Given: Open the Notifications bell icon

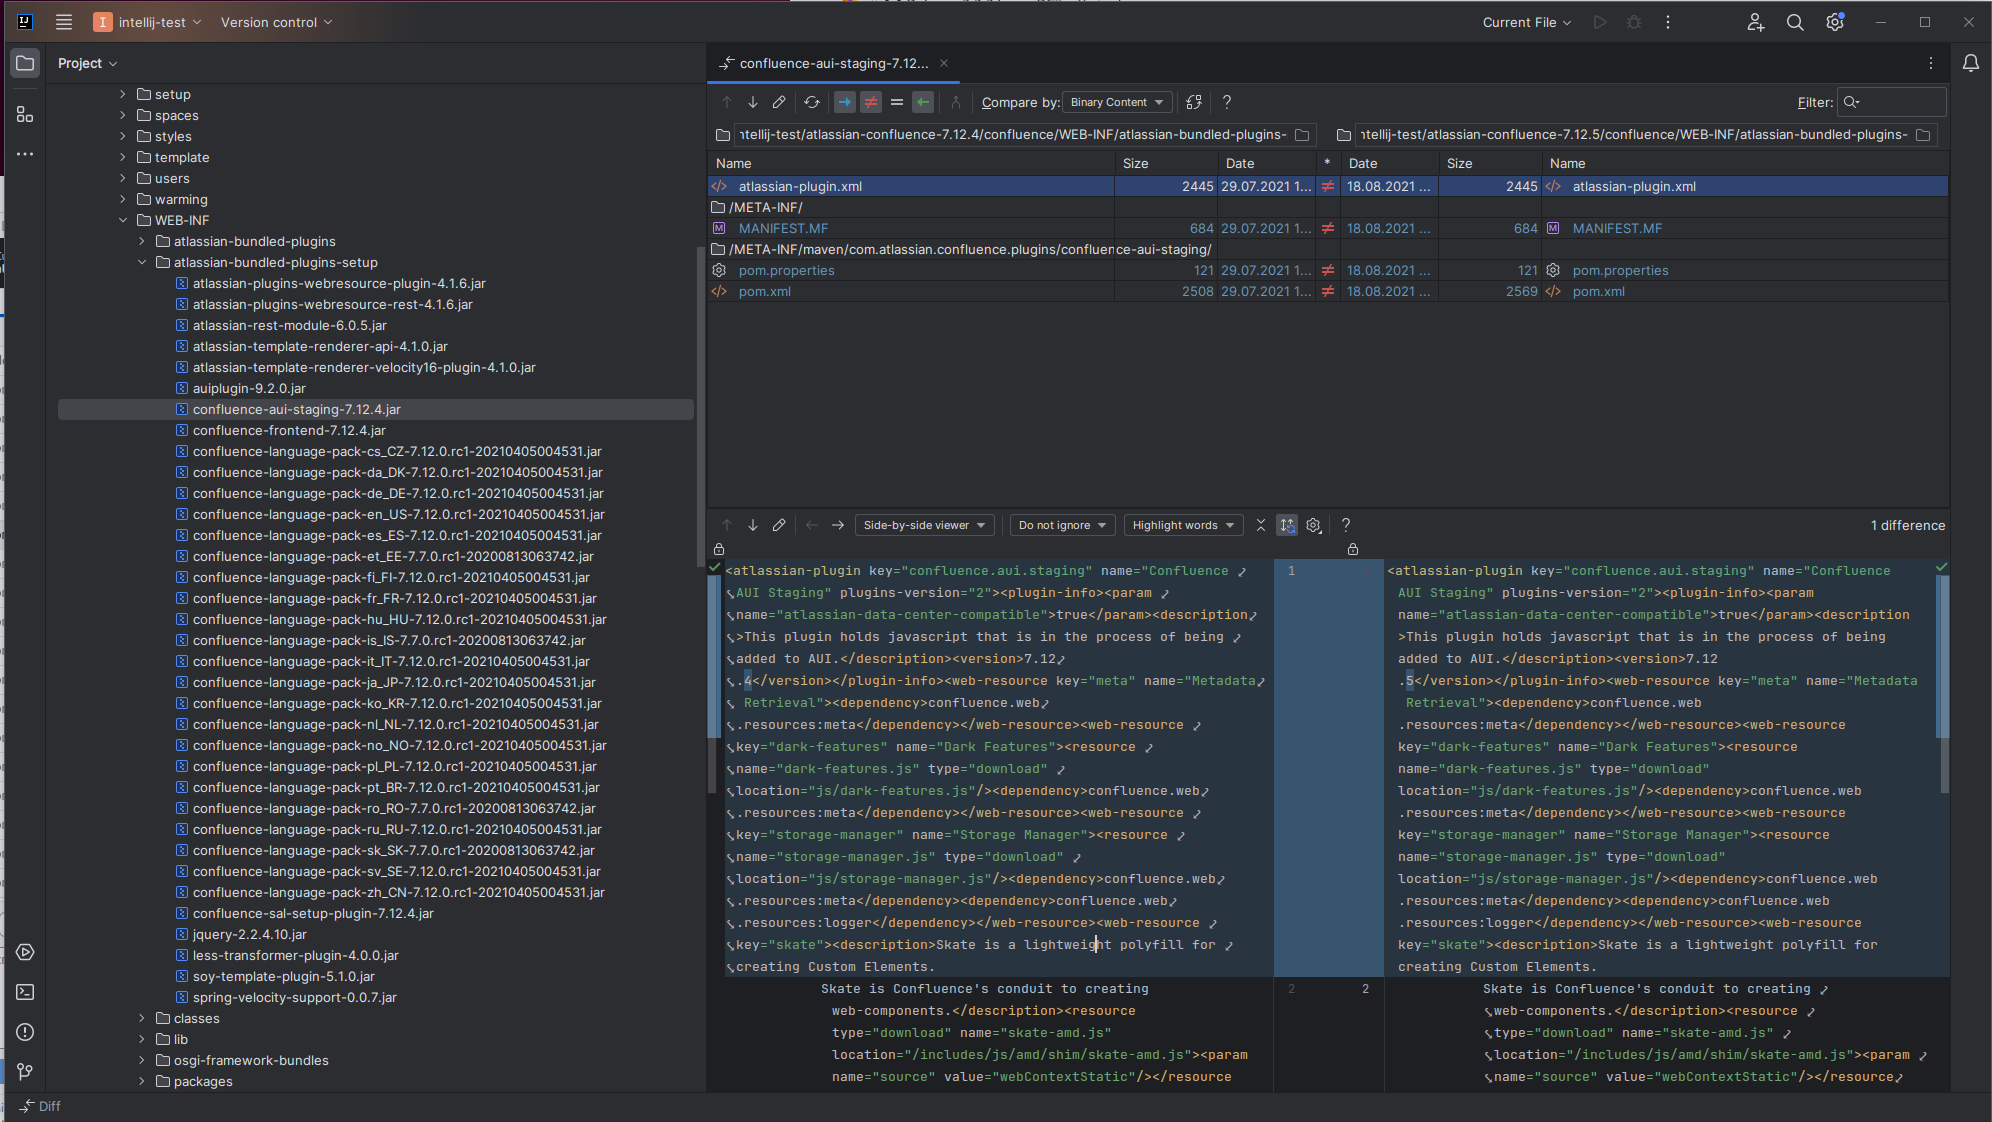Looking at the screenshot, I should pos(1971,63).
